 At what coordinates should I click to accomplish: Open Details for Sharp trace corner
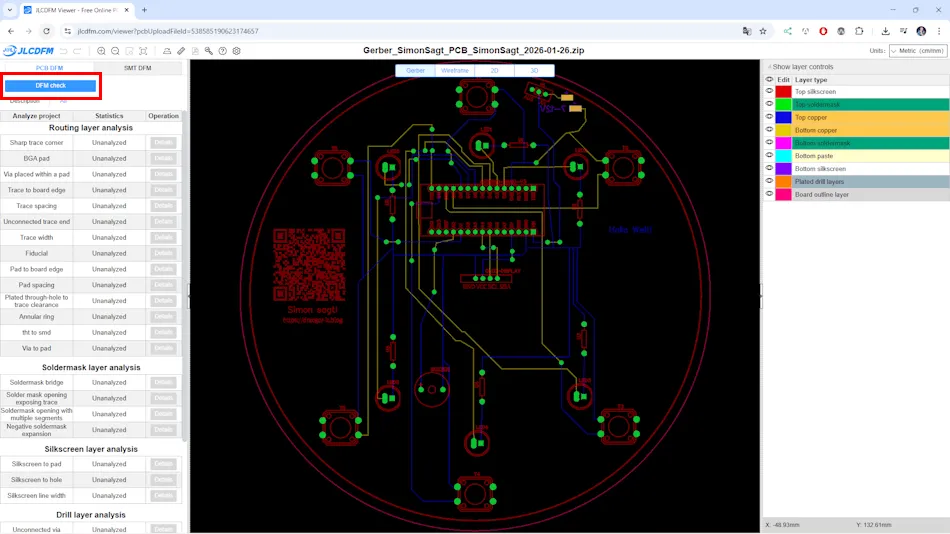(163, 142)
